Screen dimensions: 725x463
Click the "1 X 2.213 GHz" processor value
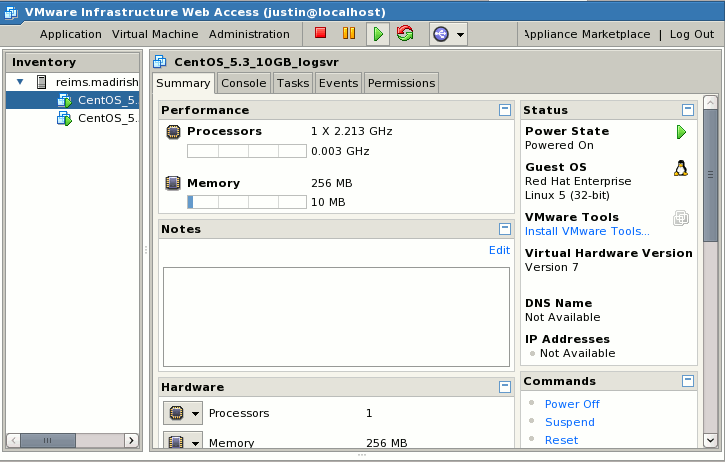pyautogui.click(x=351, y=131)
